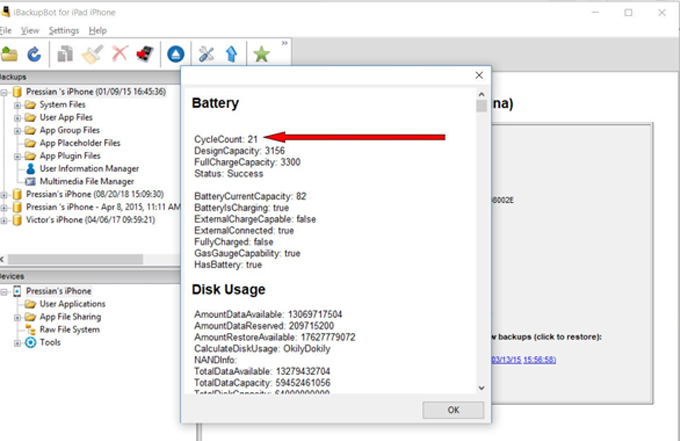Expand the System Files tree node
Image resolution: width=680 pixels, height=441 pixels.
click(x=18, y=105)
